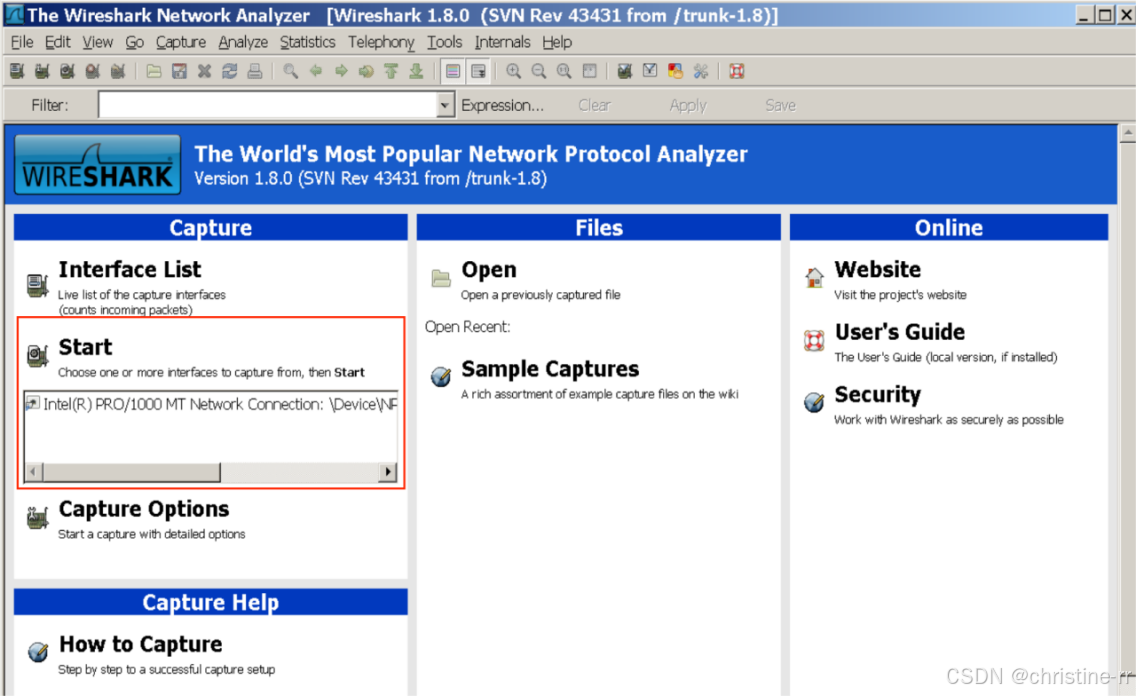Click the Save filter button

coord(780,105)
